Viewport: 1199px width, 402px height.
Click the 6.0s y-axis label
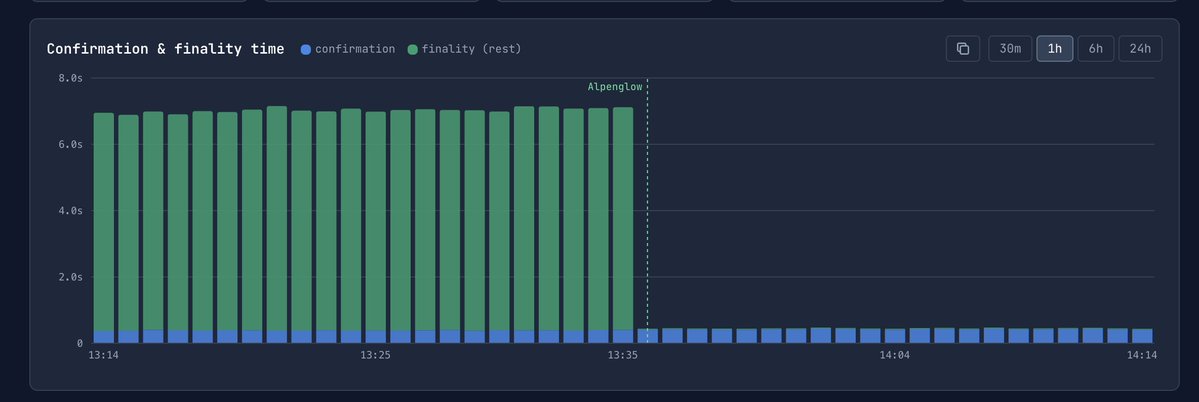(x=70, y=144)
